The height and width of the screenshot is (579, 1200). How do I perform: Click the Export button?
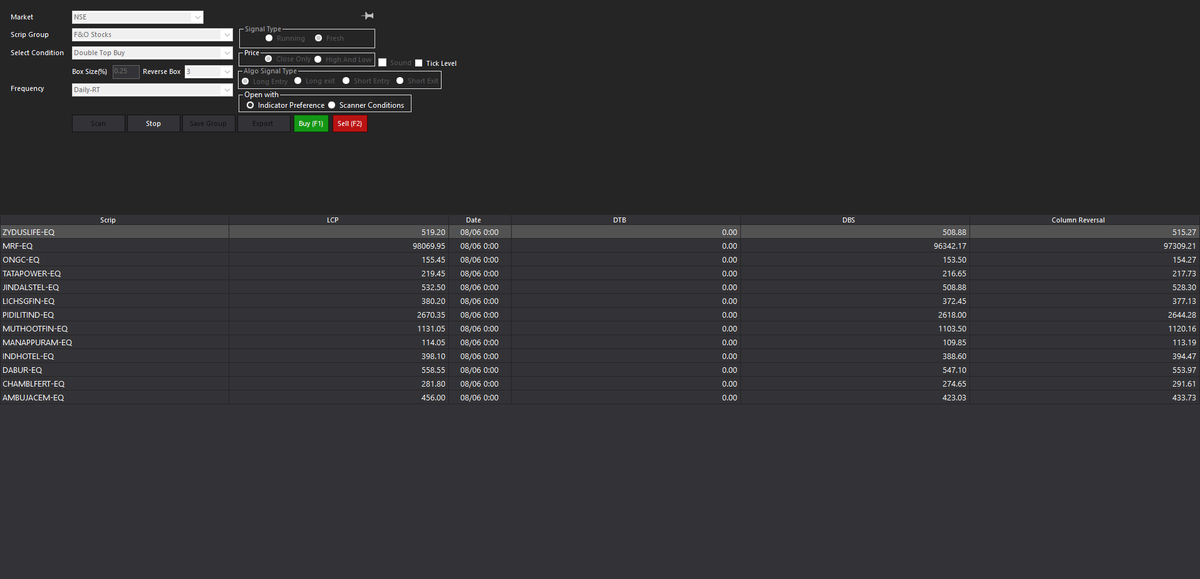(x=263, y=123)
